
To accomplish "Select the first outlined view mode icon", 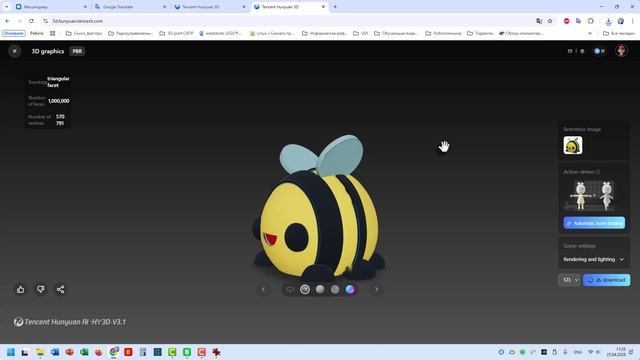I will 290,289.
